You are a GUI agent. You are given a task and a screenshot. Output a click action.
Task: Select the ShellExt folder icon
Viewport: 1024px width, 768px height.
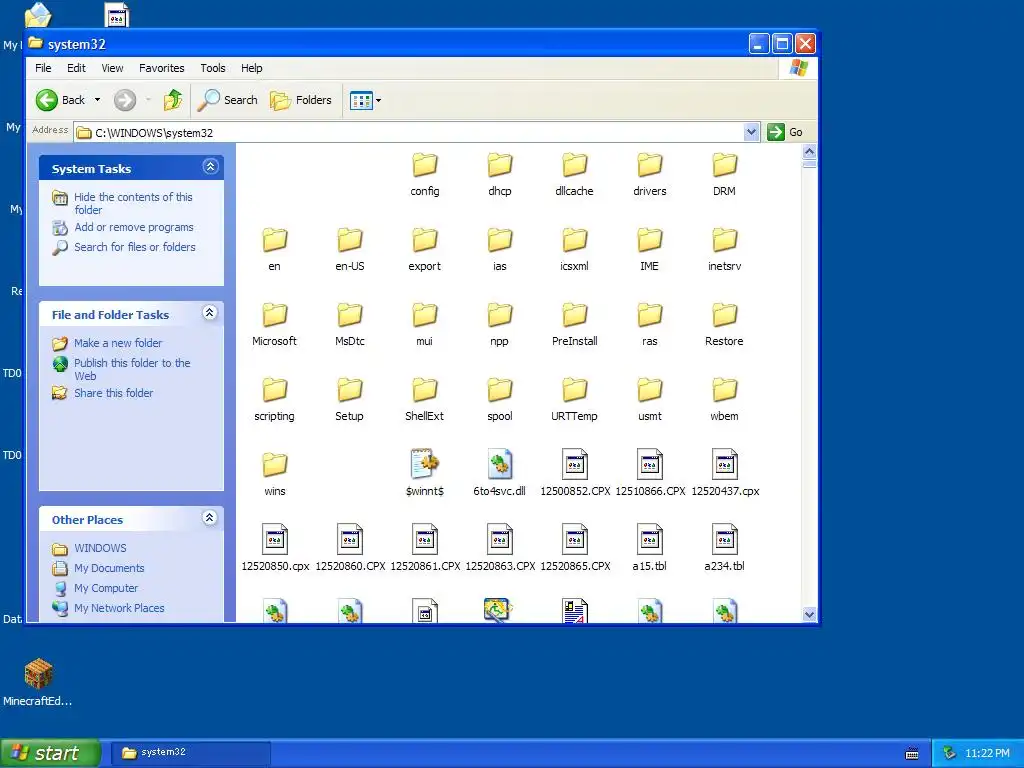pyautogui.click(x=424, y=391)
